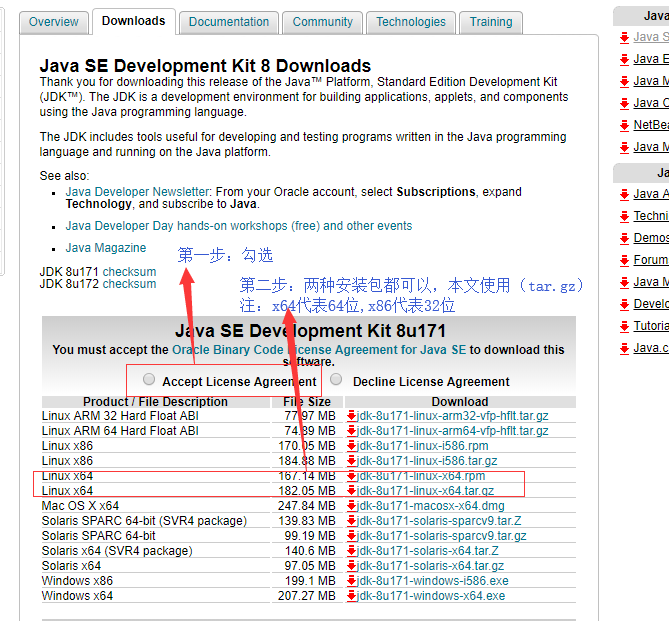
Task: Click red arrow icon beside NetBea…
Action: tap(625, 125)
